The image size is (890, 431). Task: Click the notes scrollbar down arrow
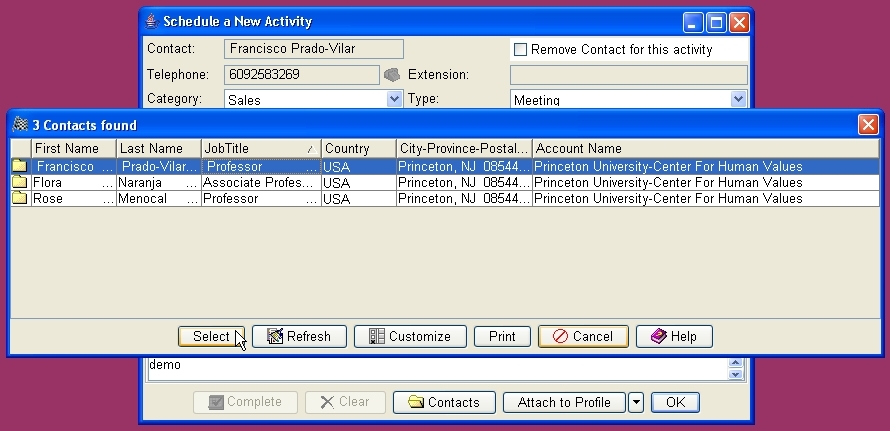pos(736,374)
